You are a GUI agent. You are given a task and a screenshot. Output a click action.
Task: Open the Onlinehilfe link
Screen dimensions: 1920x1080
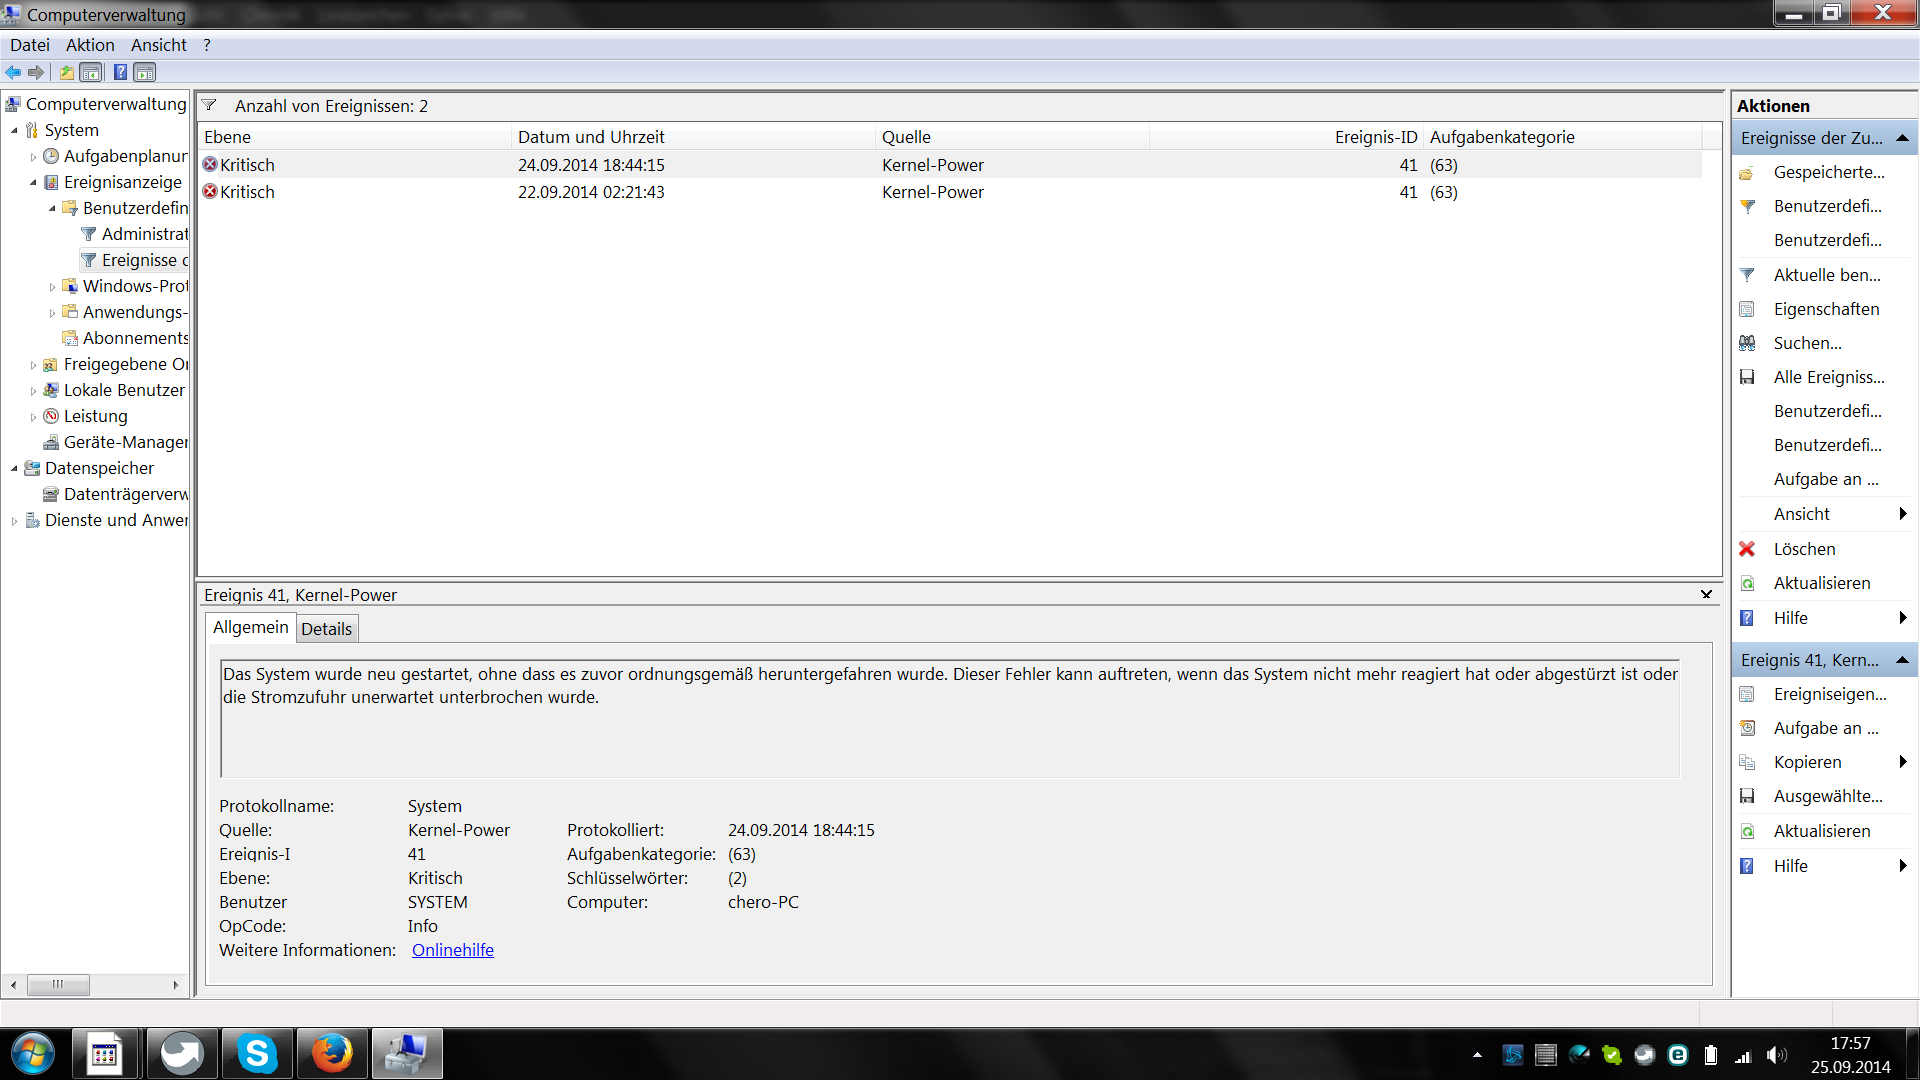coord(452,950)
